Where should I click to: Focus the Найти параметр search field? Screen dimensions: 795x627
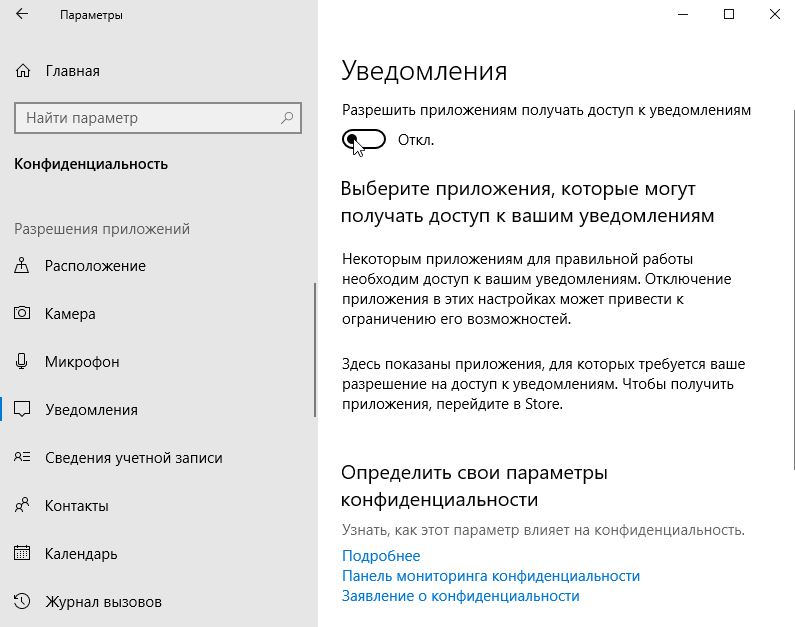pos(158,118)
